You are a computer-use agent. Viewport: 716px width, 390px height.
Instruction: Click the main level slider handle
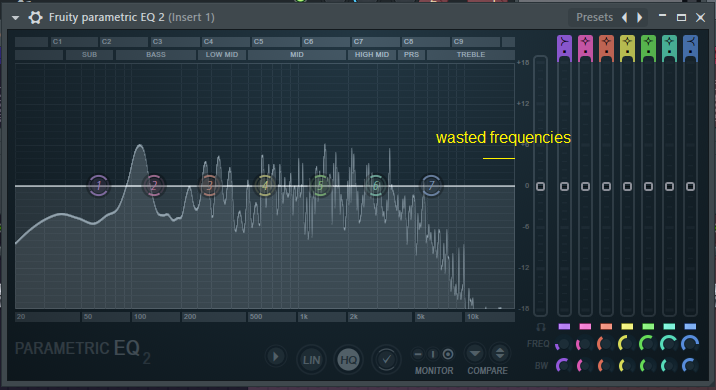pyautogui.click(x=541, y=186)
